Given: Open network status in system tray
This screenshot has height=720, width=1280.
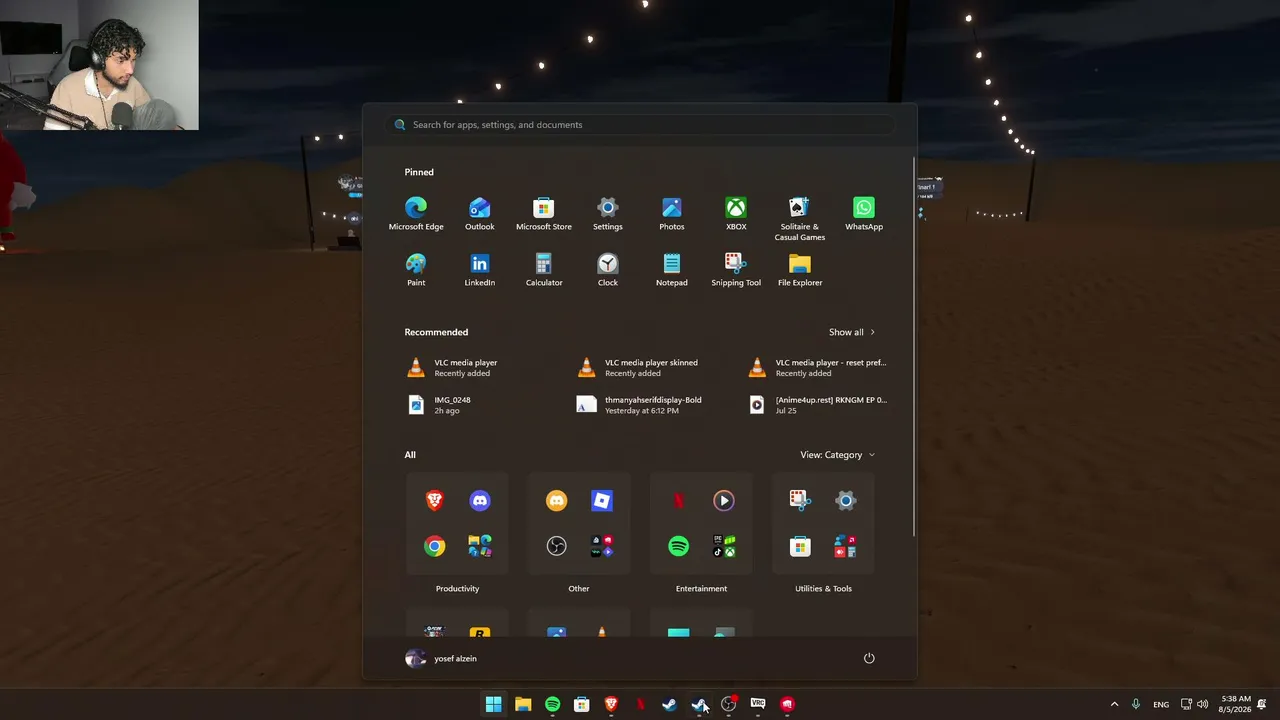Looking at the screenshot, I should coord(1186,704).
